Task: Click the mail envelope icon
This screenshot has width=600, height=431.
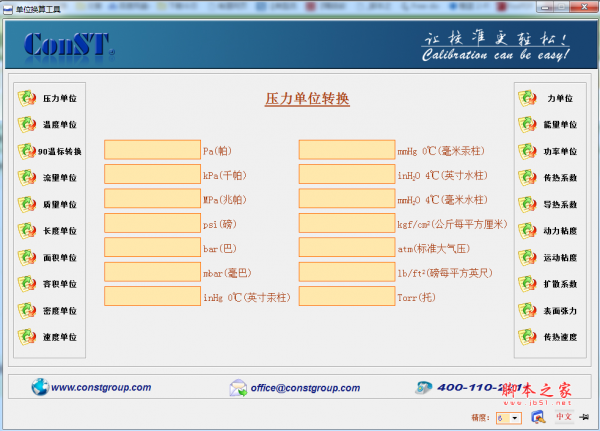Action: pos(238,388)
